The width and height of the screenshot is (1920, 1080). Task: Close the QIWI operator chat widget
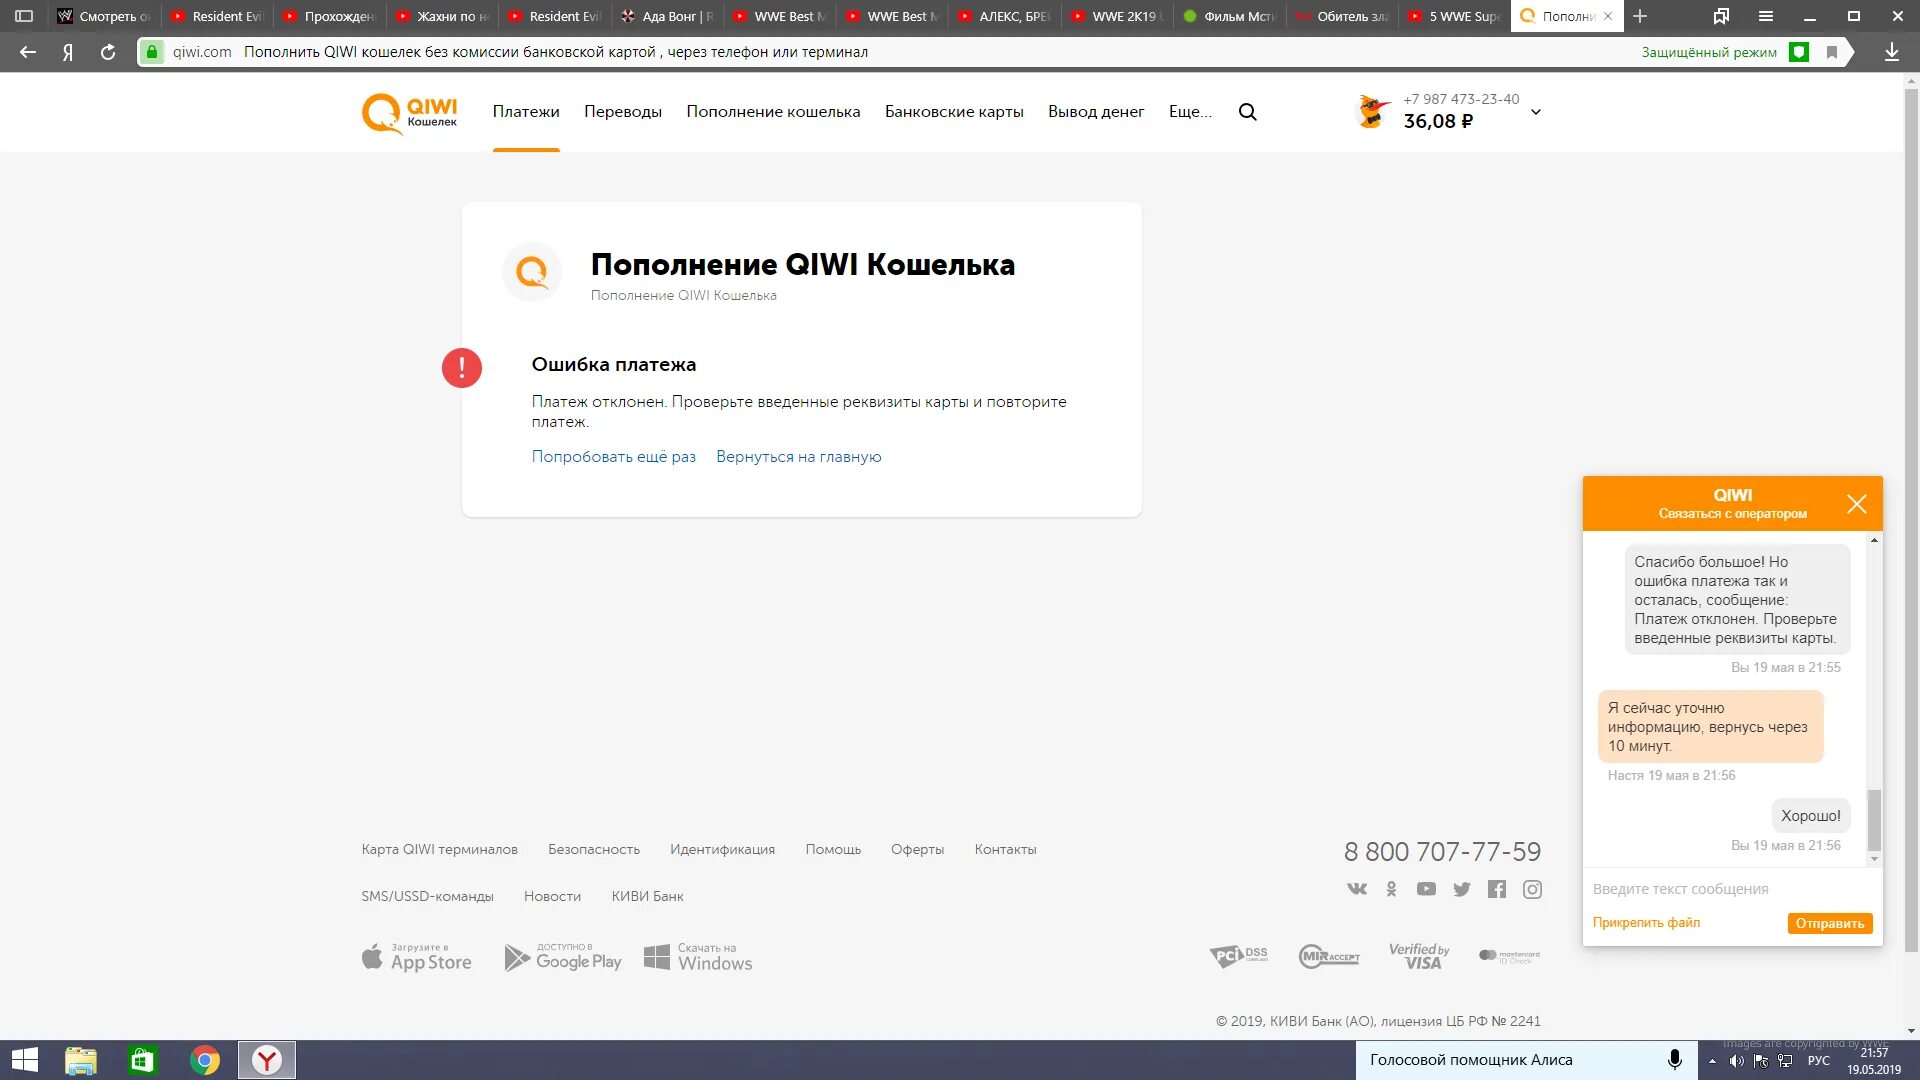tap(1856, 504)
